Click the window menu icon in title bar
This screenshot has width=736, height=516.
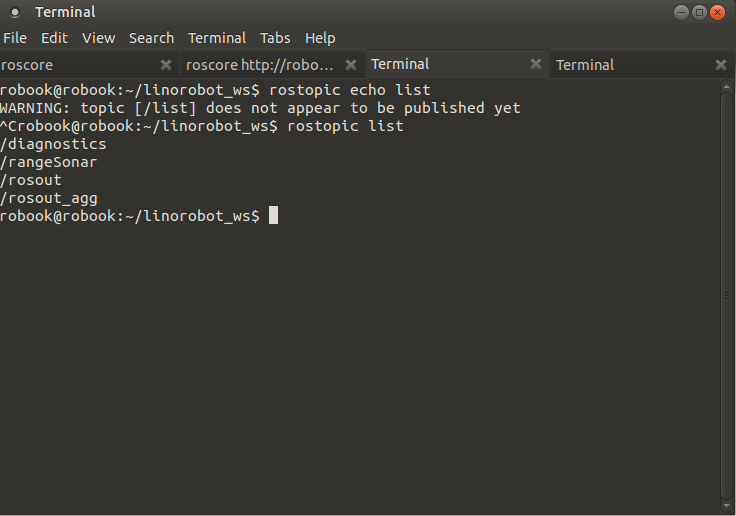click(15, 12)
